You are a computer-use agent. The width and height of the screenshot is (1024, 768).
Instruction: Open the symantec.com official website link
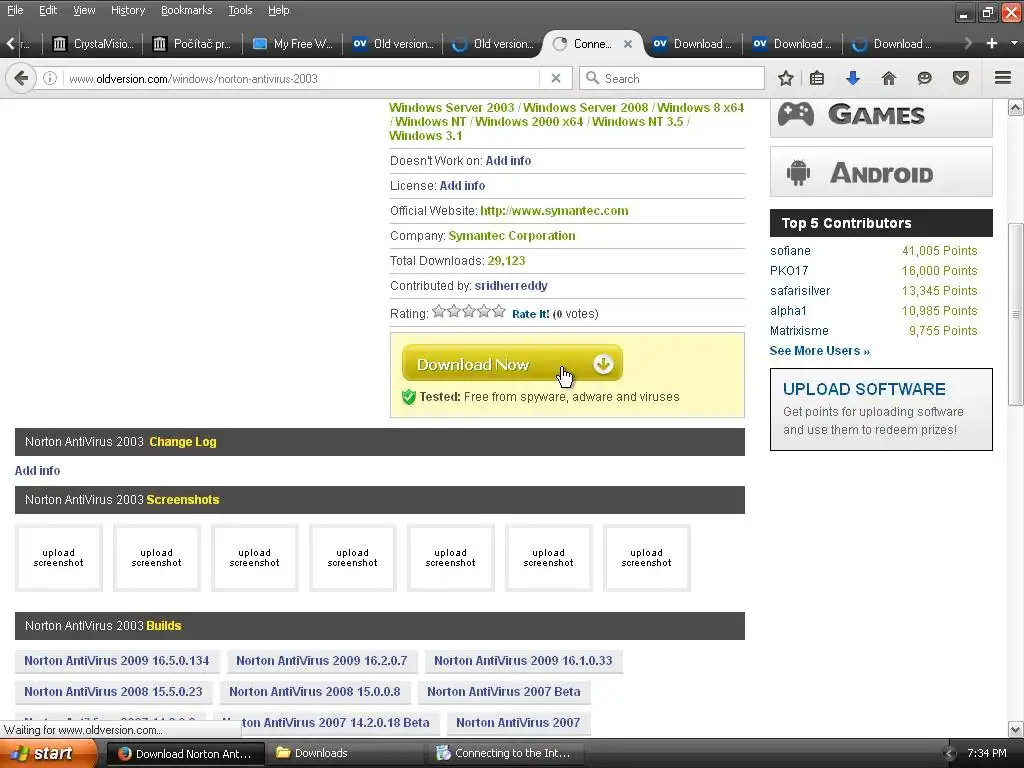554,210
